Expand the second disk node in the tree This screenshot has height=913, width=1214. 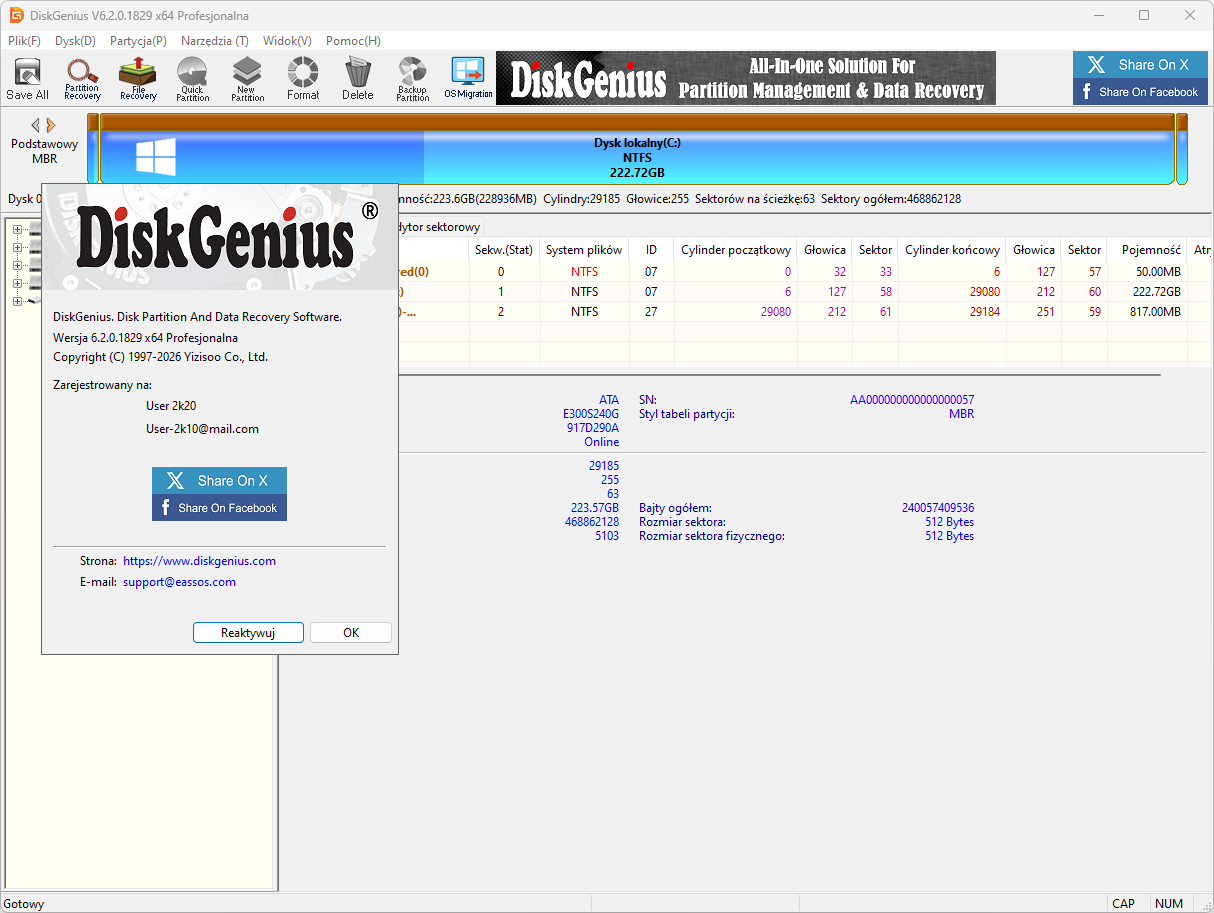coord(17,247)
